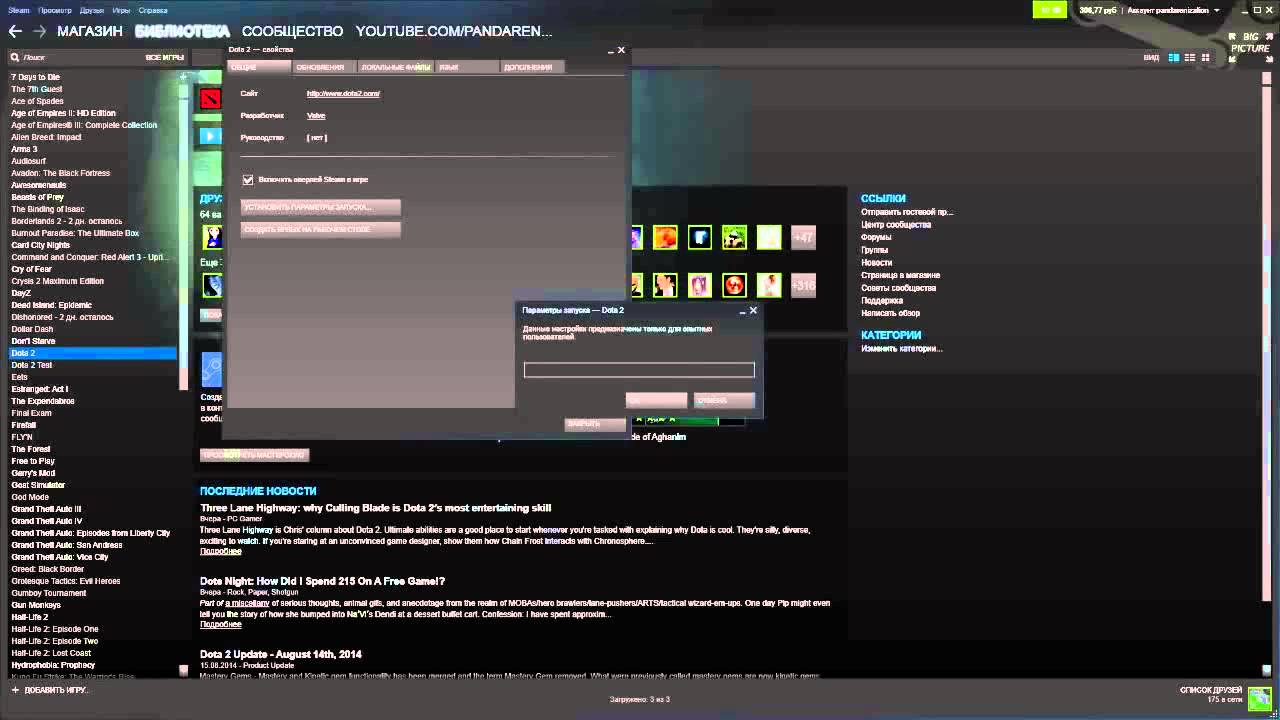
Task: Open the Справка menu
Action: [153, 10]
